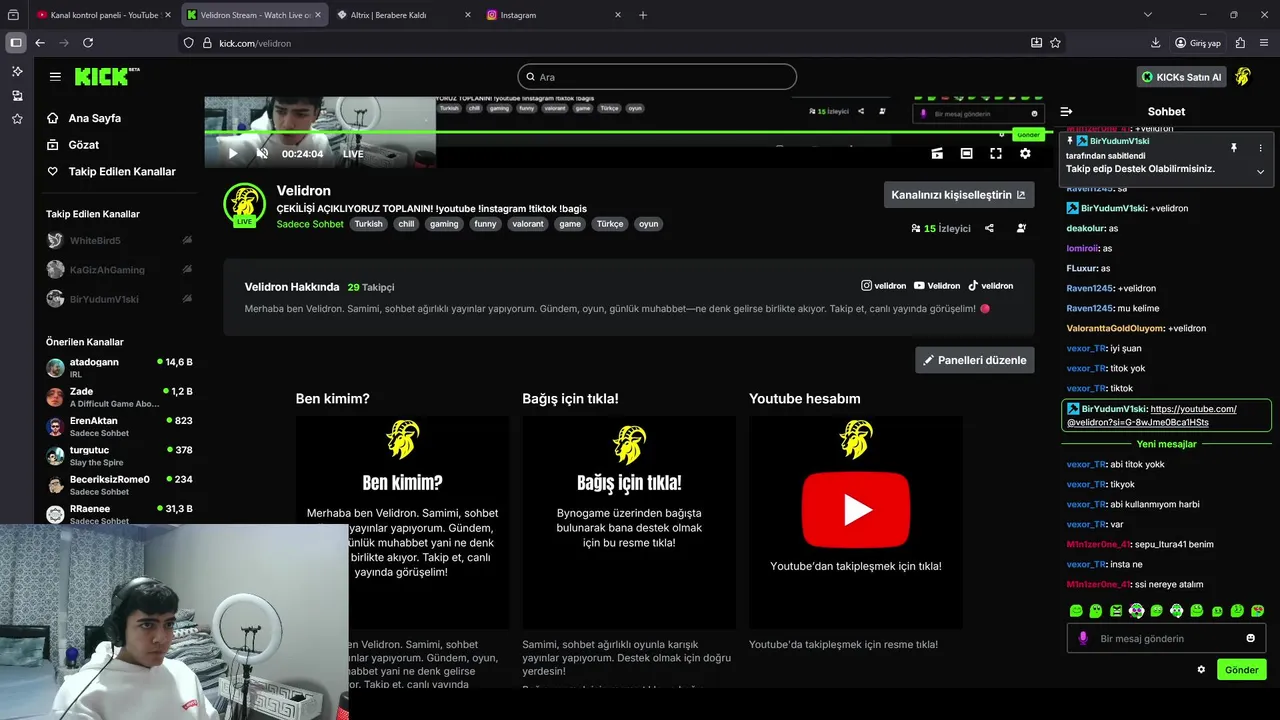Screen dimensions: 1280x720
Task: Open BirYudumV1ski followed channel
Action: [119, 299]
